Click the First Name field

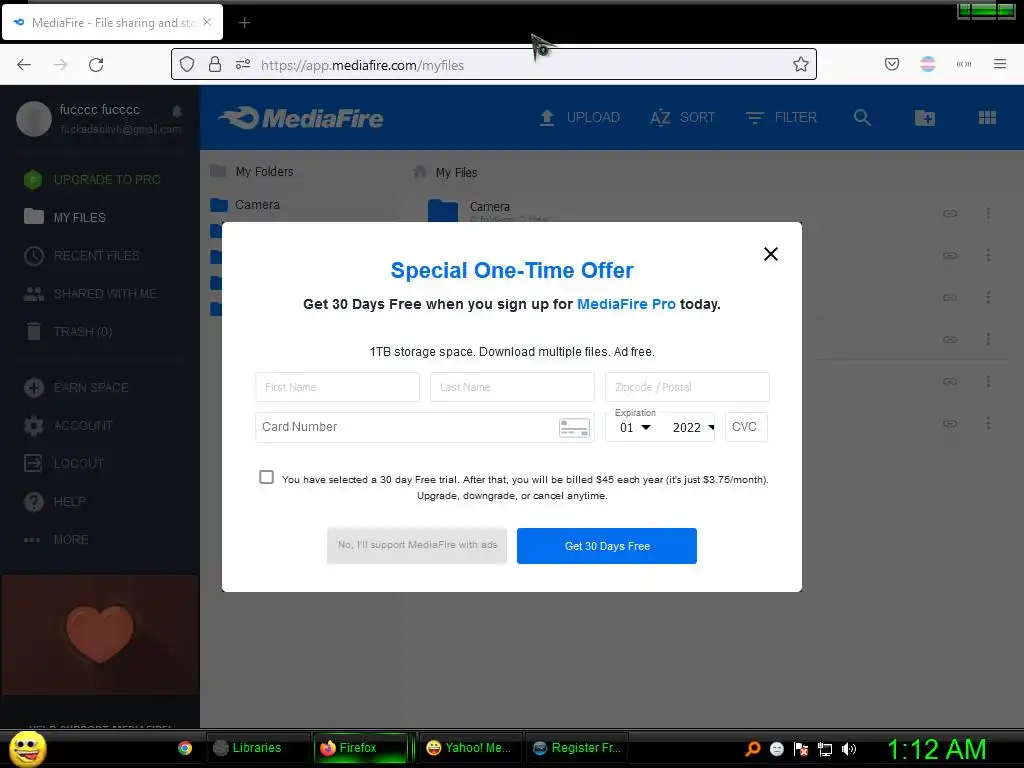[338, 387]
